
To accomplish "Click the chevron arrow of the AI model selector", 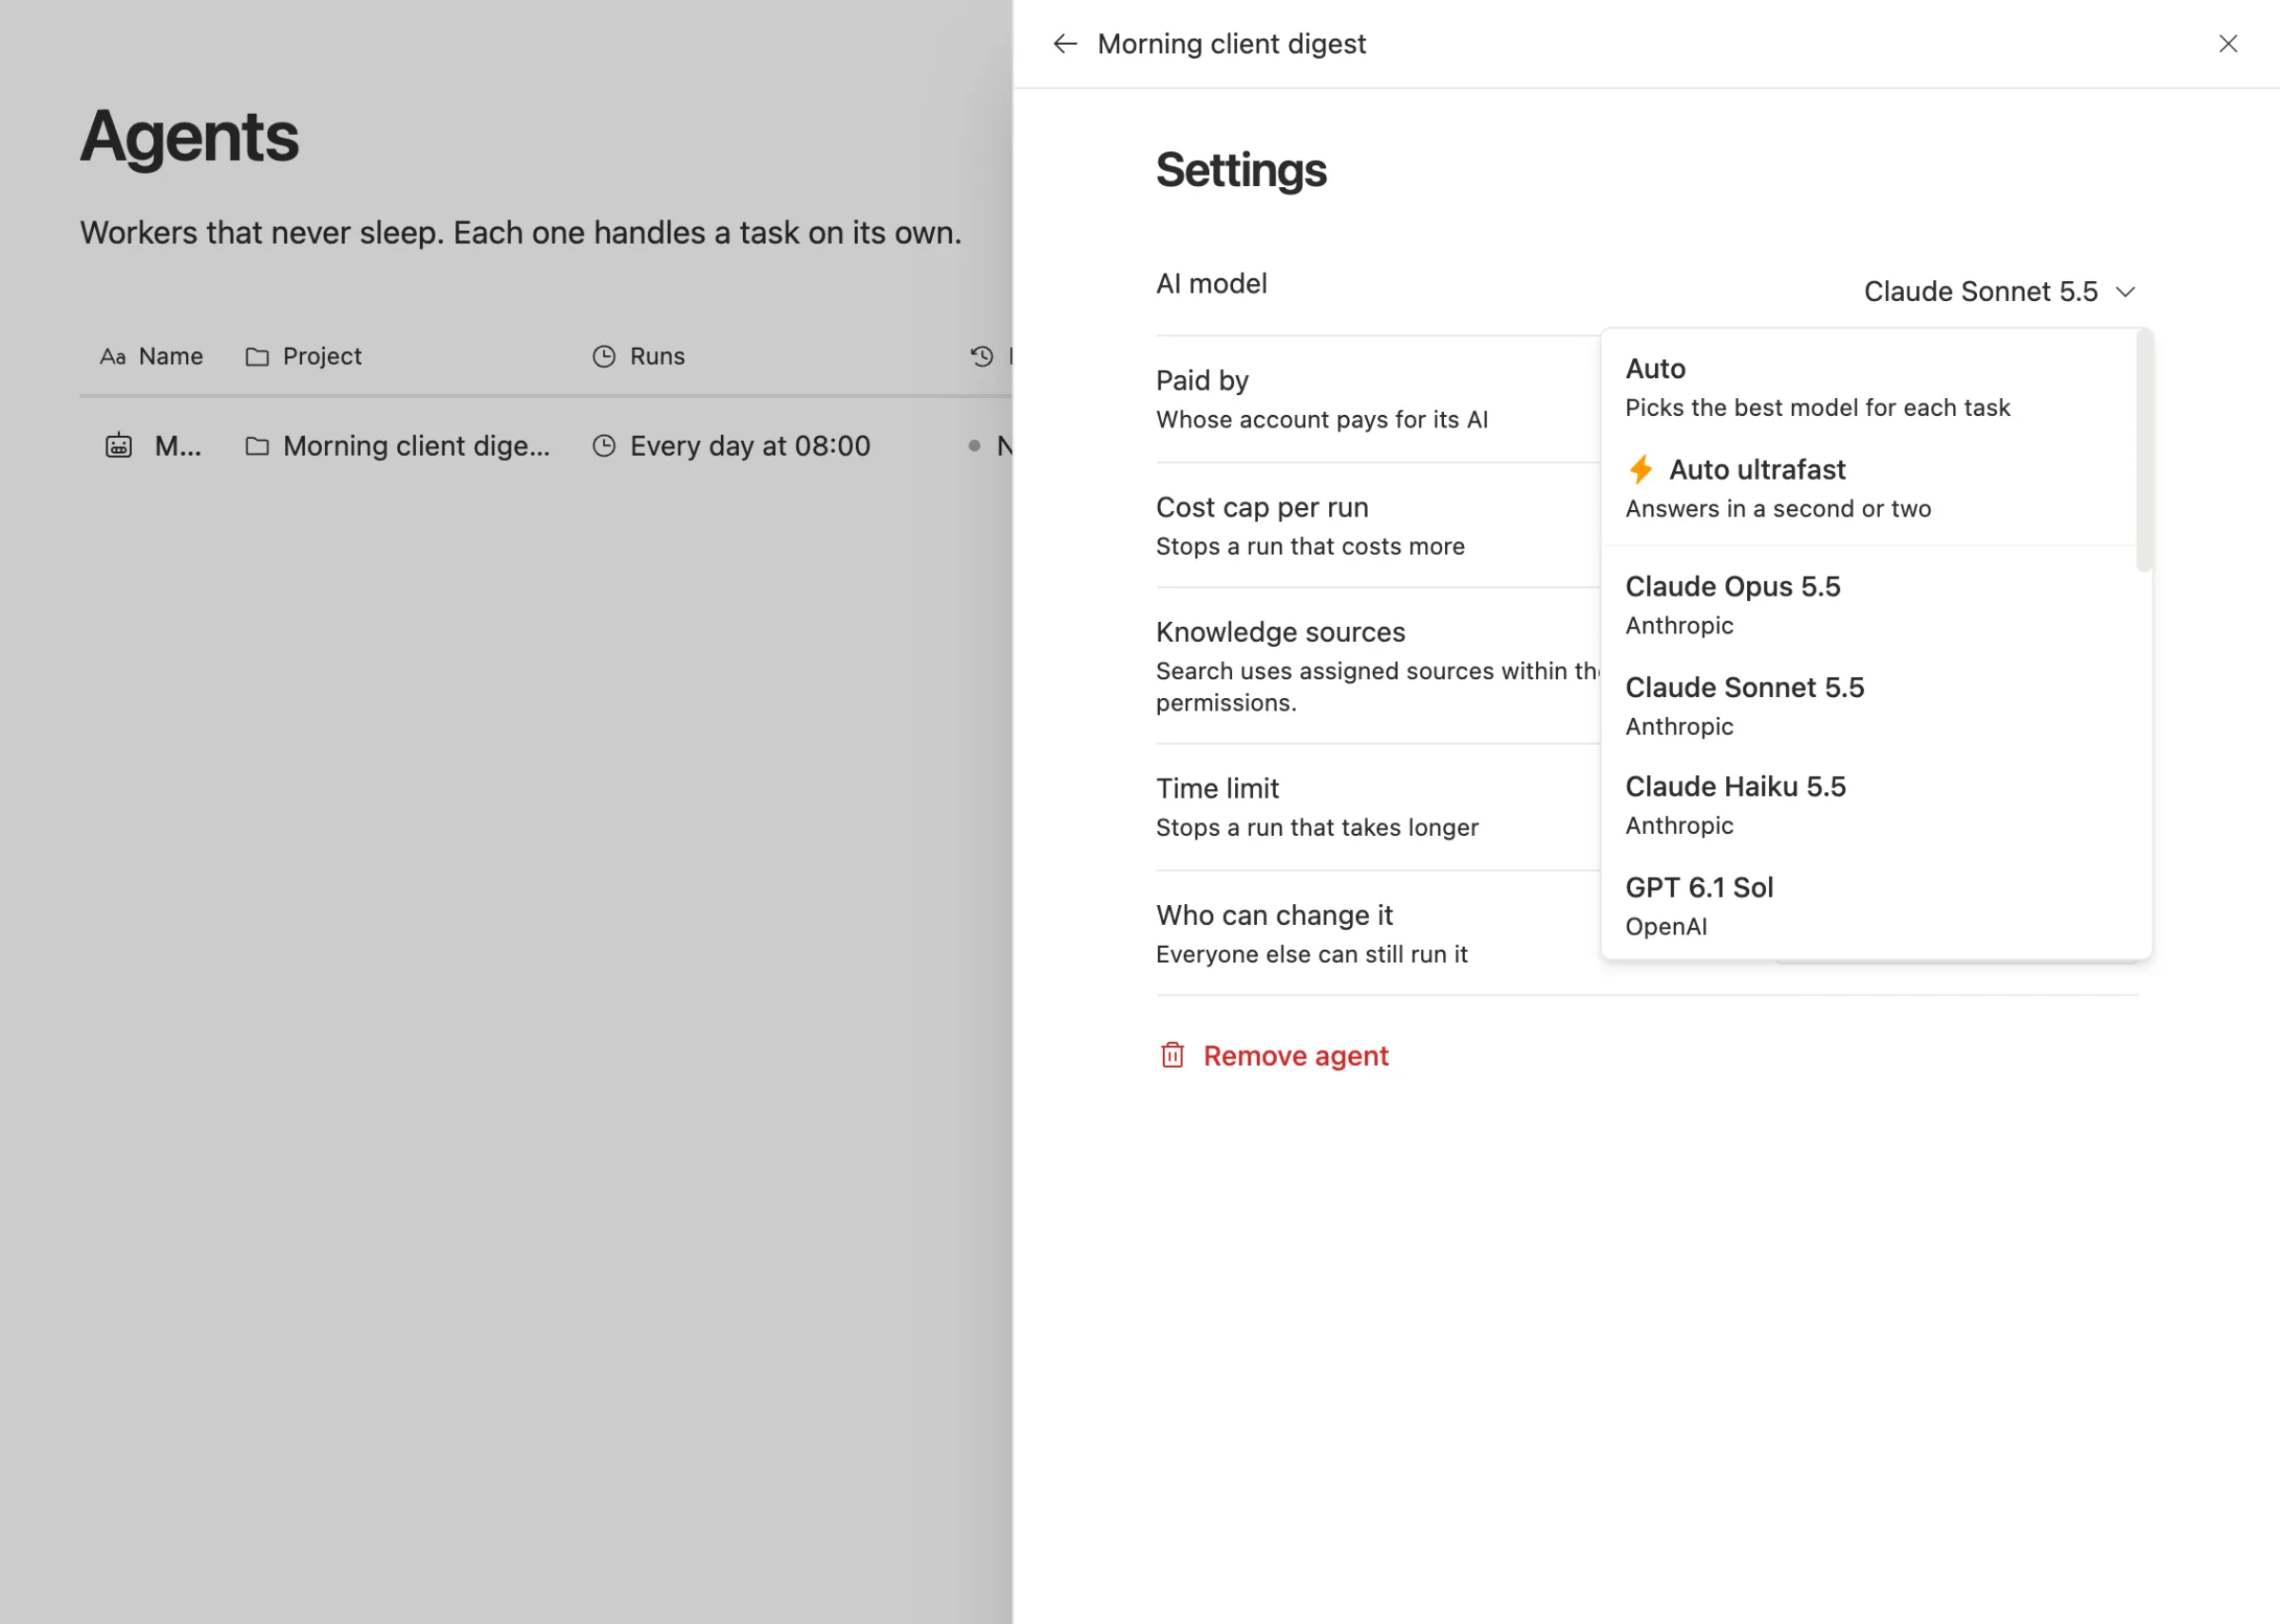I will (2126, 292).
